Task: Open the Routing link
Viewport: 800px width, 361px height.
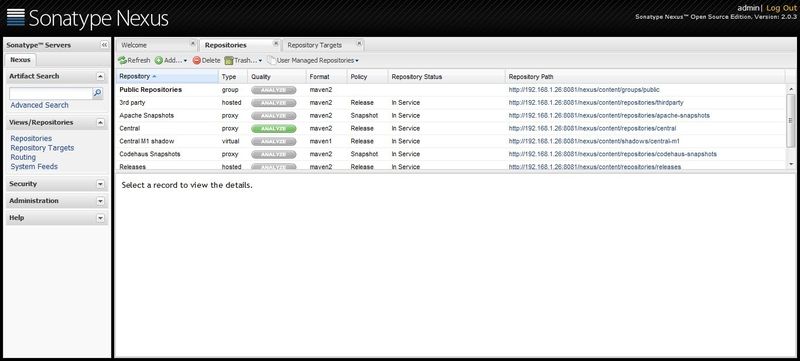Action: pos(23,157)
